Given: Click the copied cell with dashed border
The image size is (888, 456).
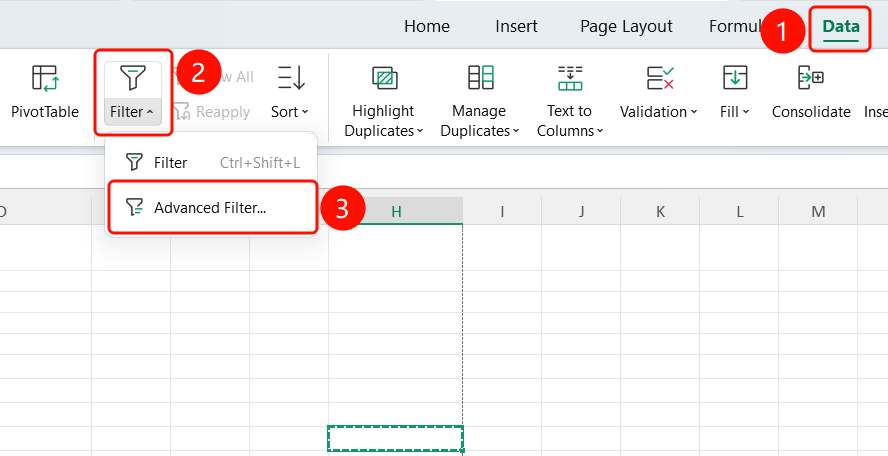Looking at the screenshot, I should click(395, 438).
